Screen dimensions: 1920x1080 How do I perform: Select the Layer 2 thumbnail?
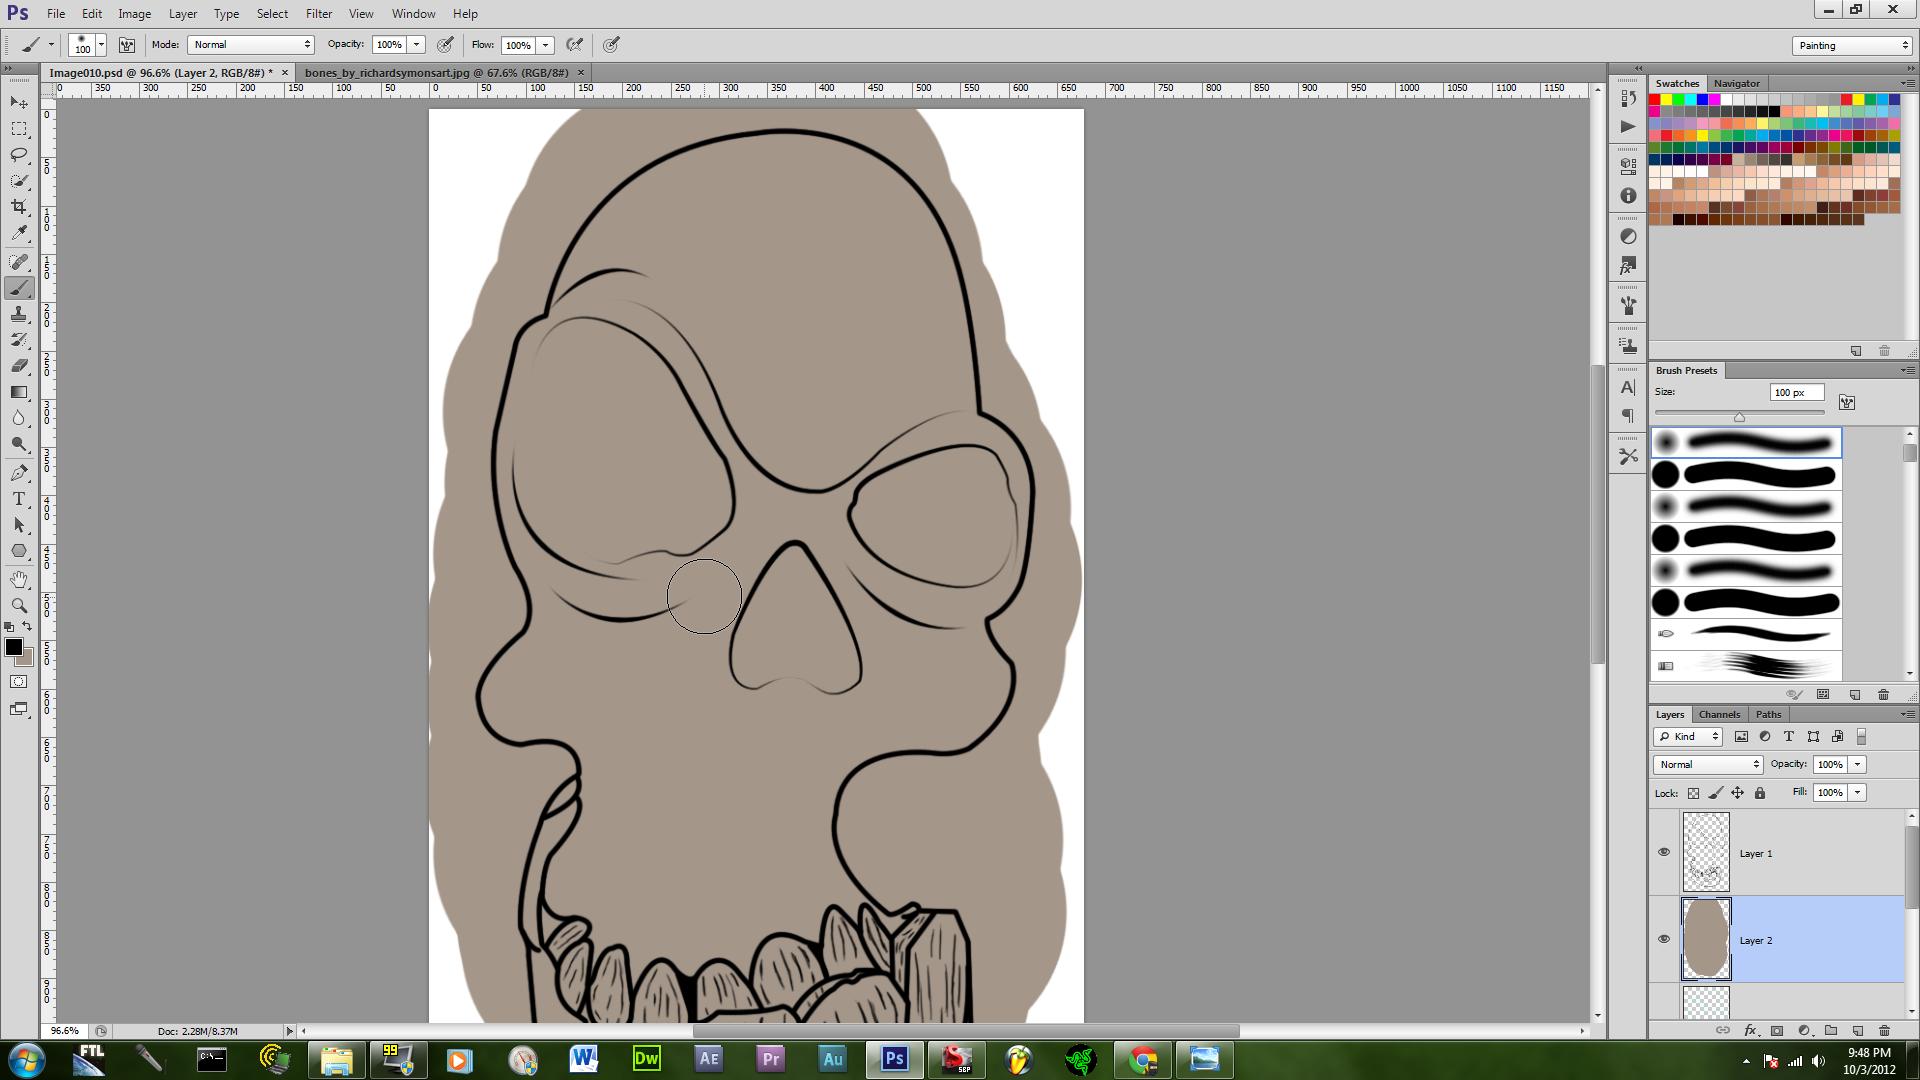[1706, 940]
